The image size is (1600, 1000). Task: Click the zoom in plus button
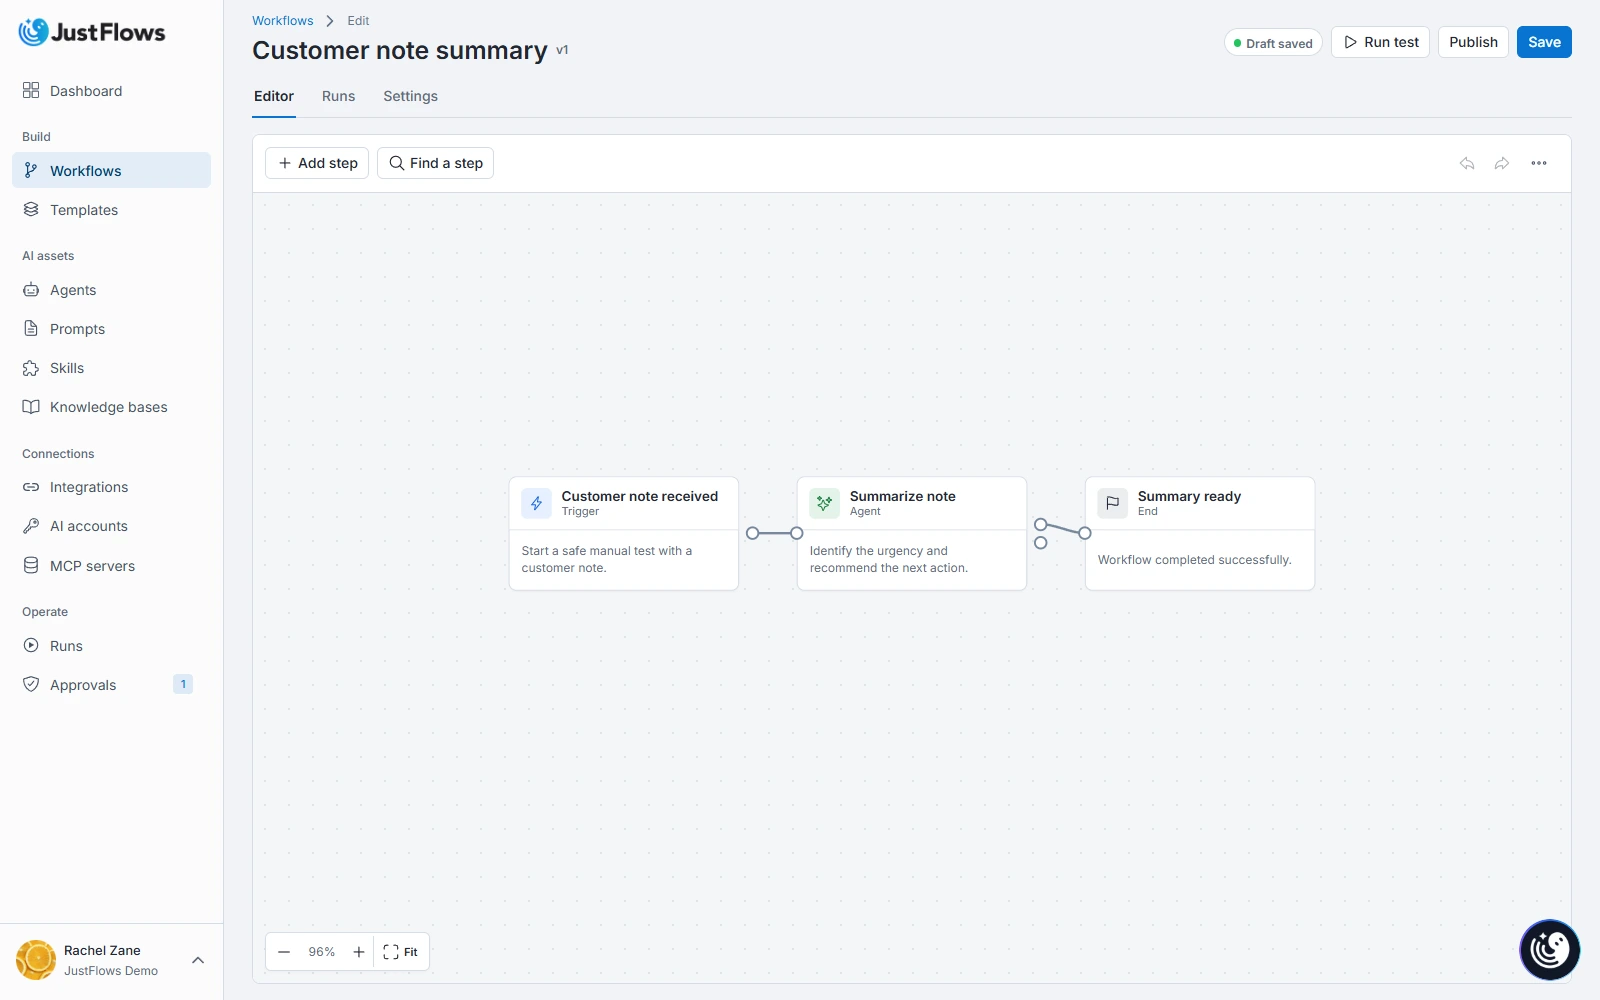(x=359, y=952)
